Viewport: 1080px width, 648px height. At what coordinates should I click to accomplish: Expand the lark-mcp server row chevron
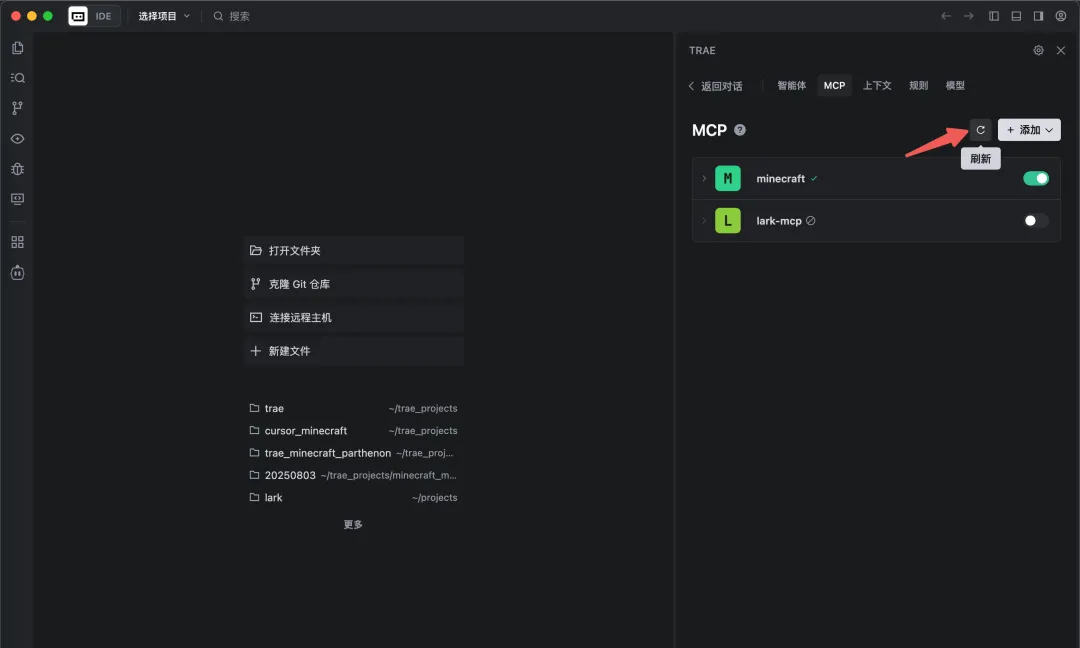[704, 220]
